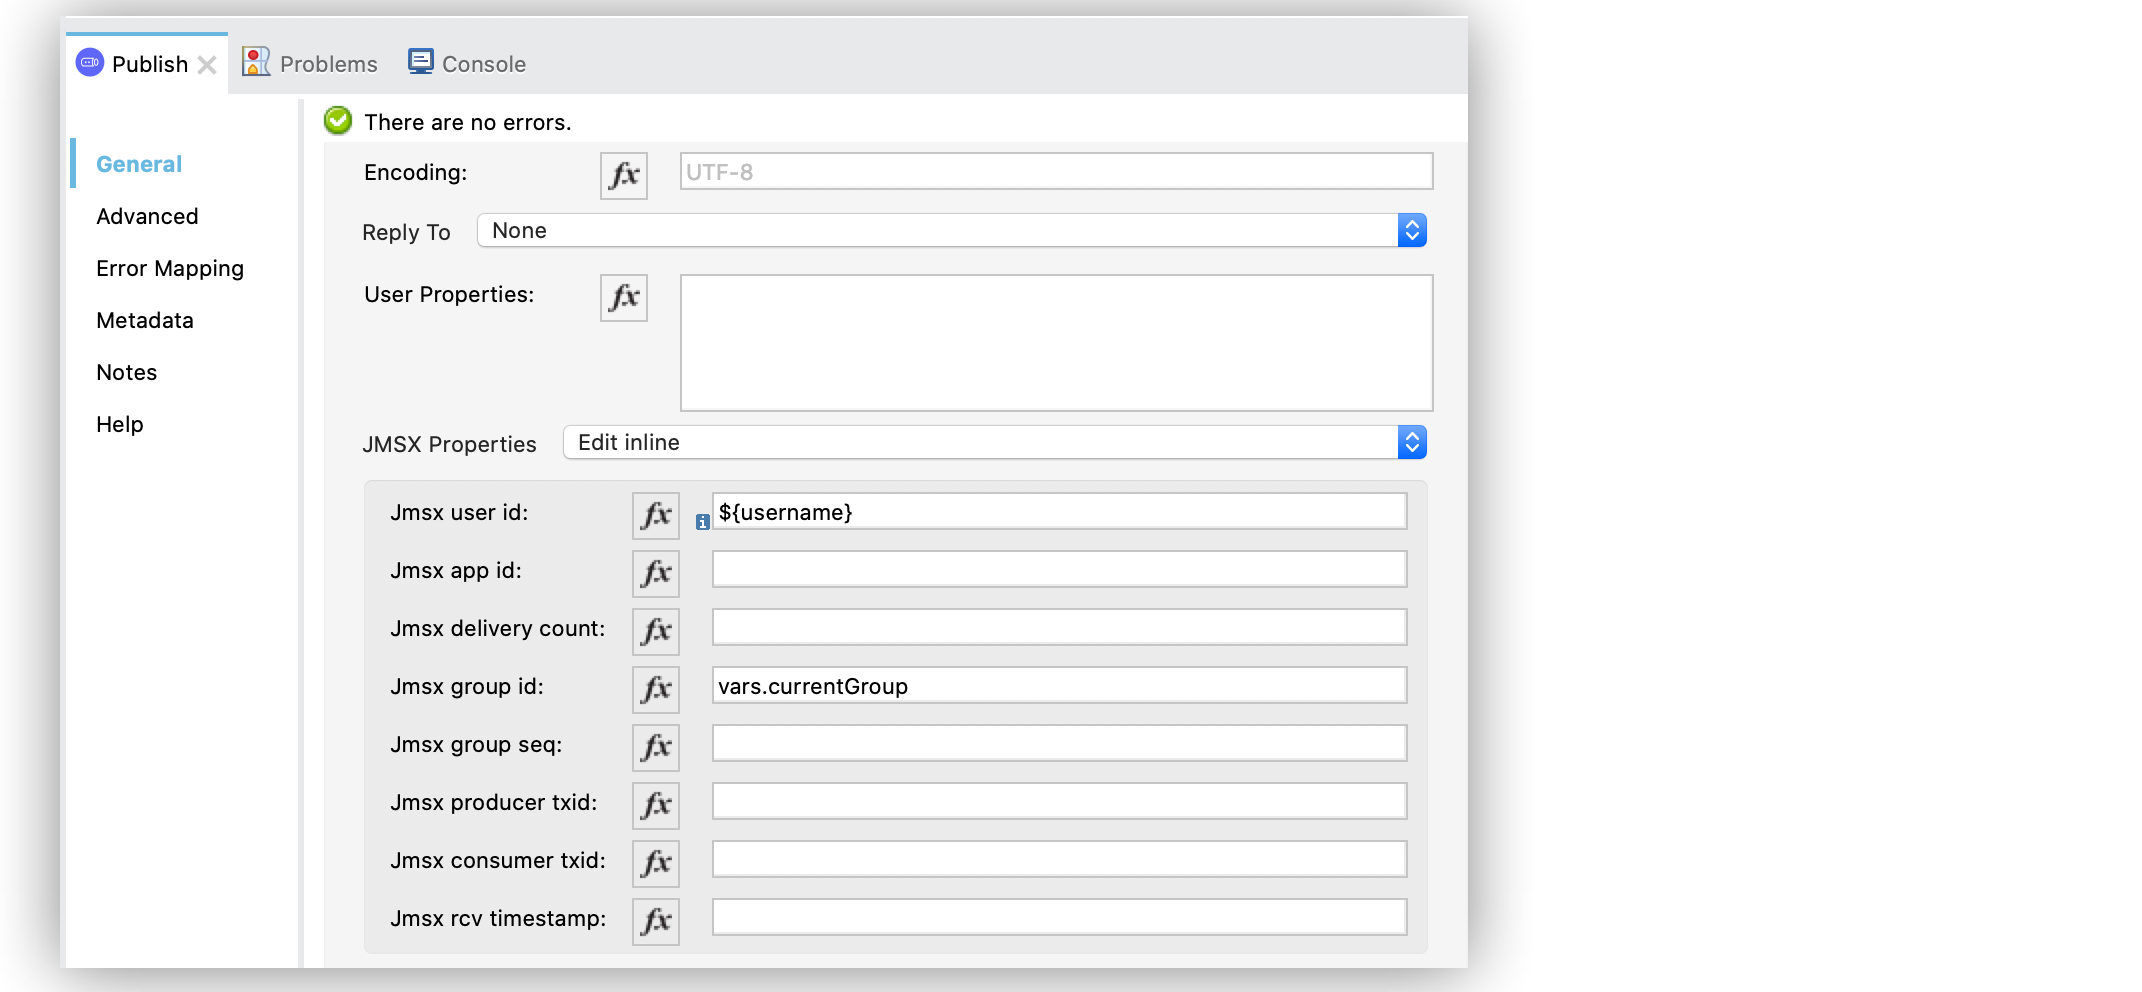Viewport: 2142px width, 992px height.
Task: Click the fx icon for Jmsx group id
Action: pos(655,689)
